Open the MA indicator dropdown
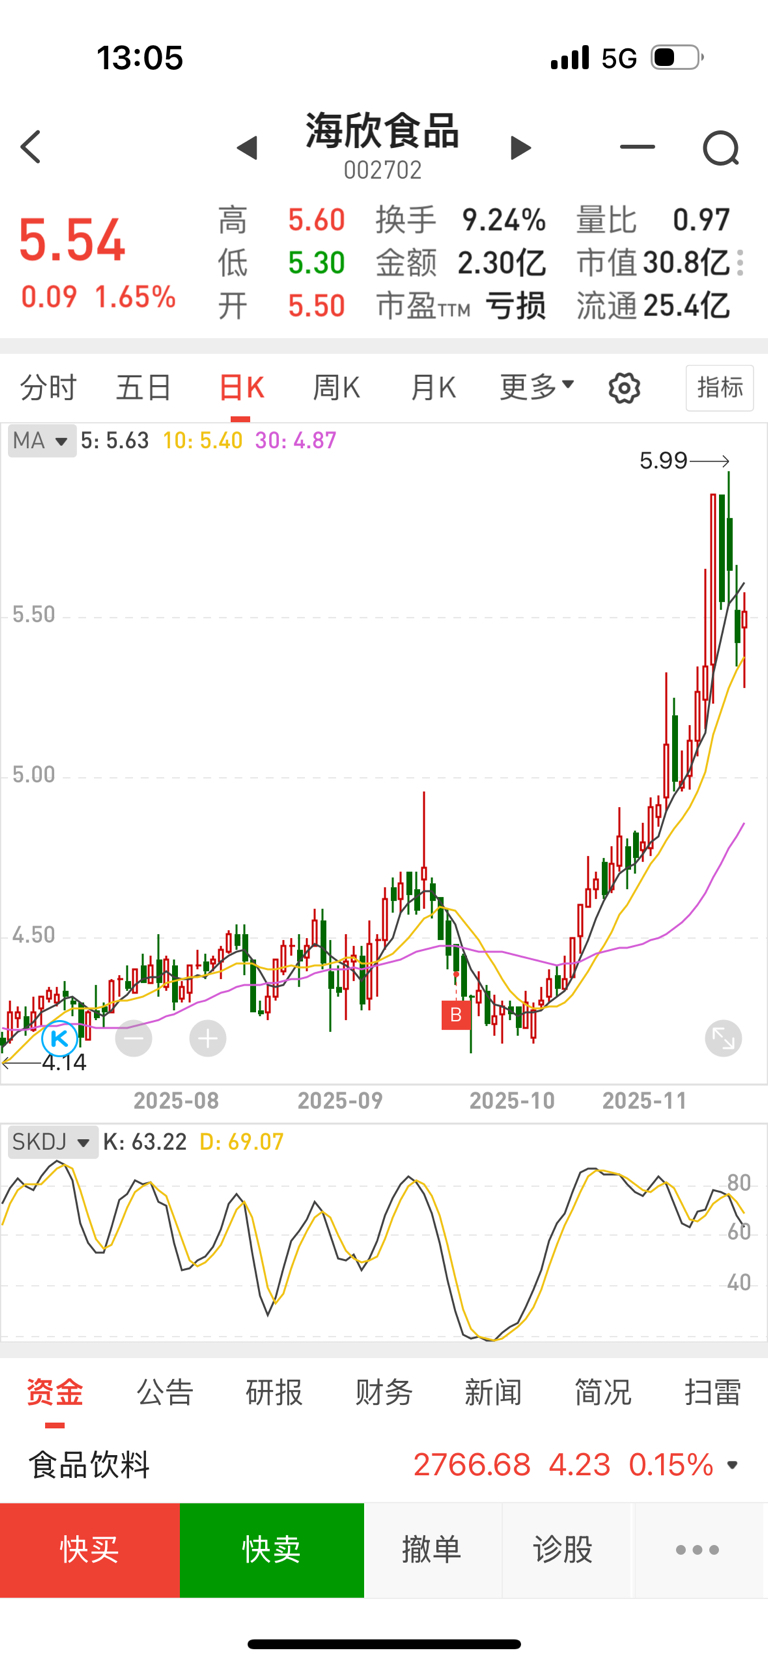Screen dimensions: 769x1665 click(x=42, y=441)
